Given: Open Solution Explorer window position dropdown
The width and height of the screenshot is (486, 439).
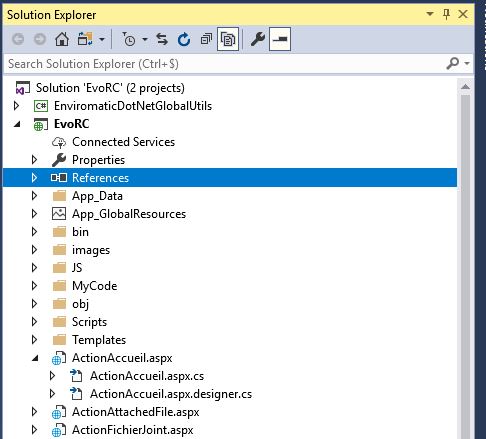Looking at the screenshot, I should pyautogui.click(x=430, y=14).
